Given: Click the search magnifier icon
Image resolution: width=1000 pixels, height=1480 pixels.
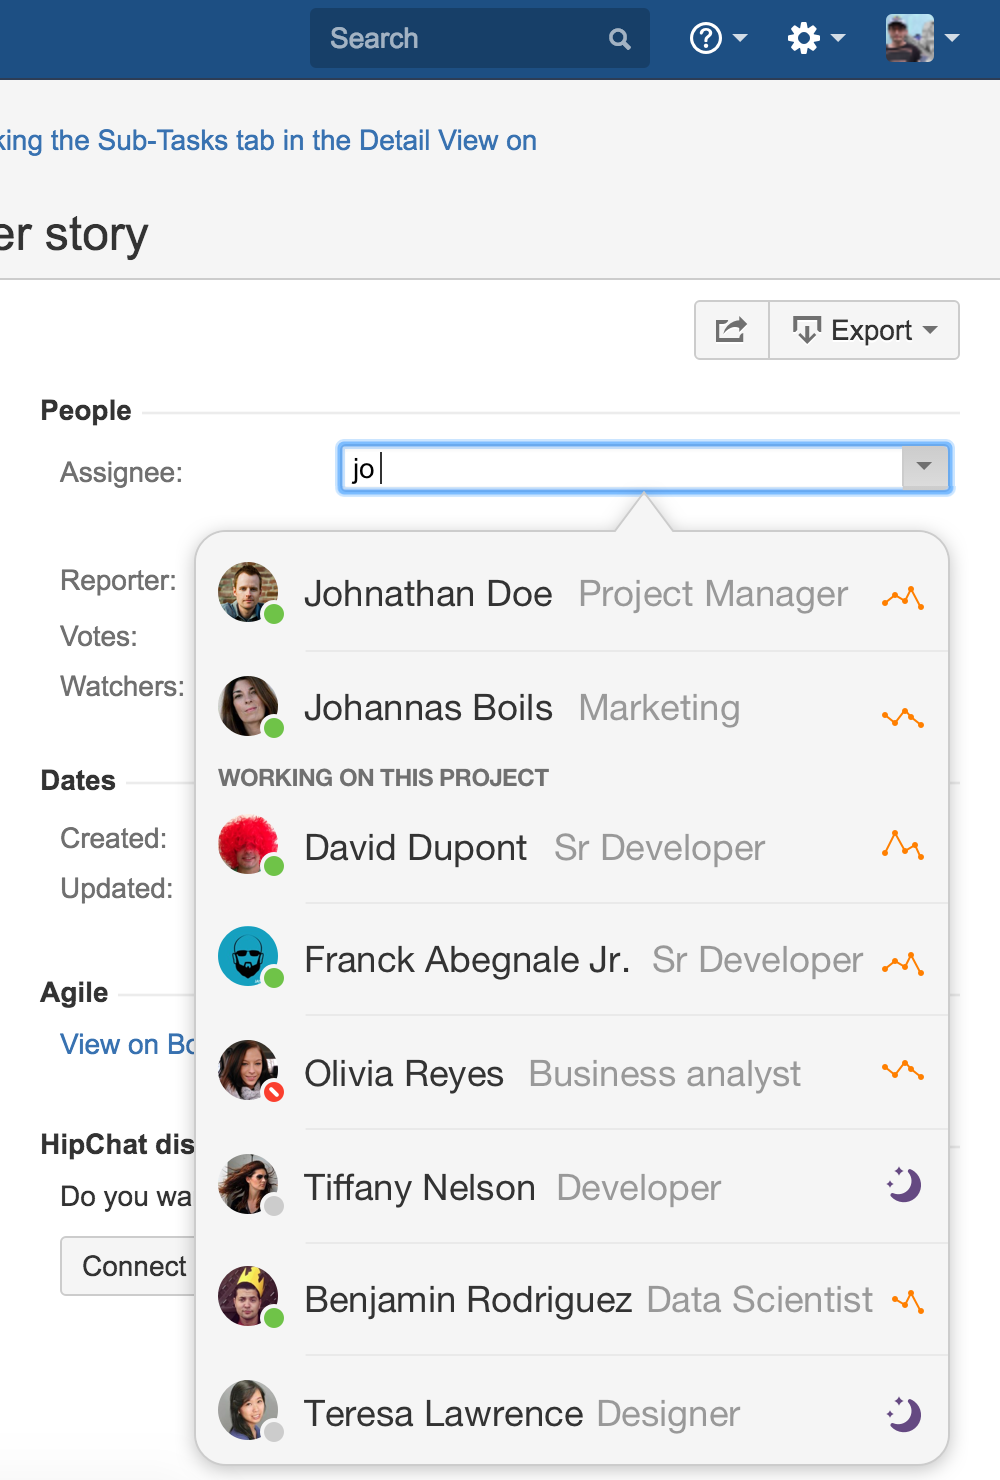Looking at the screenshot, I should coord(619,38).
